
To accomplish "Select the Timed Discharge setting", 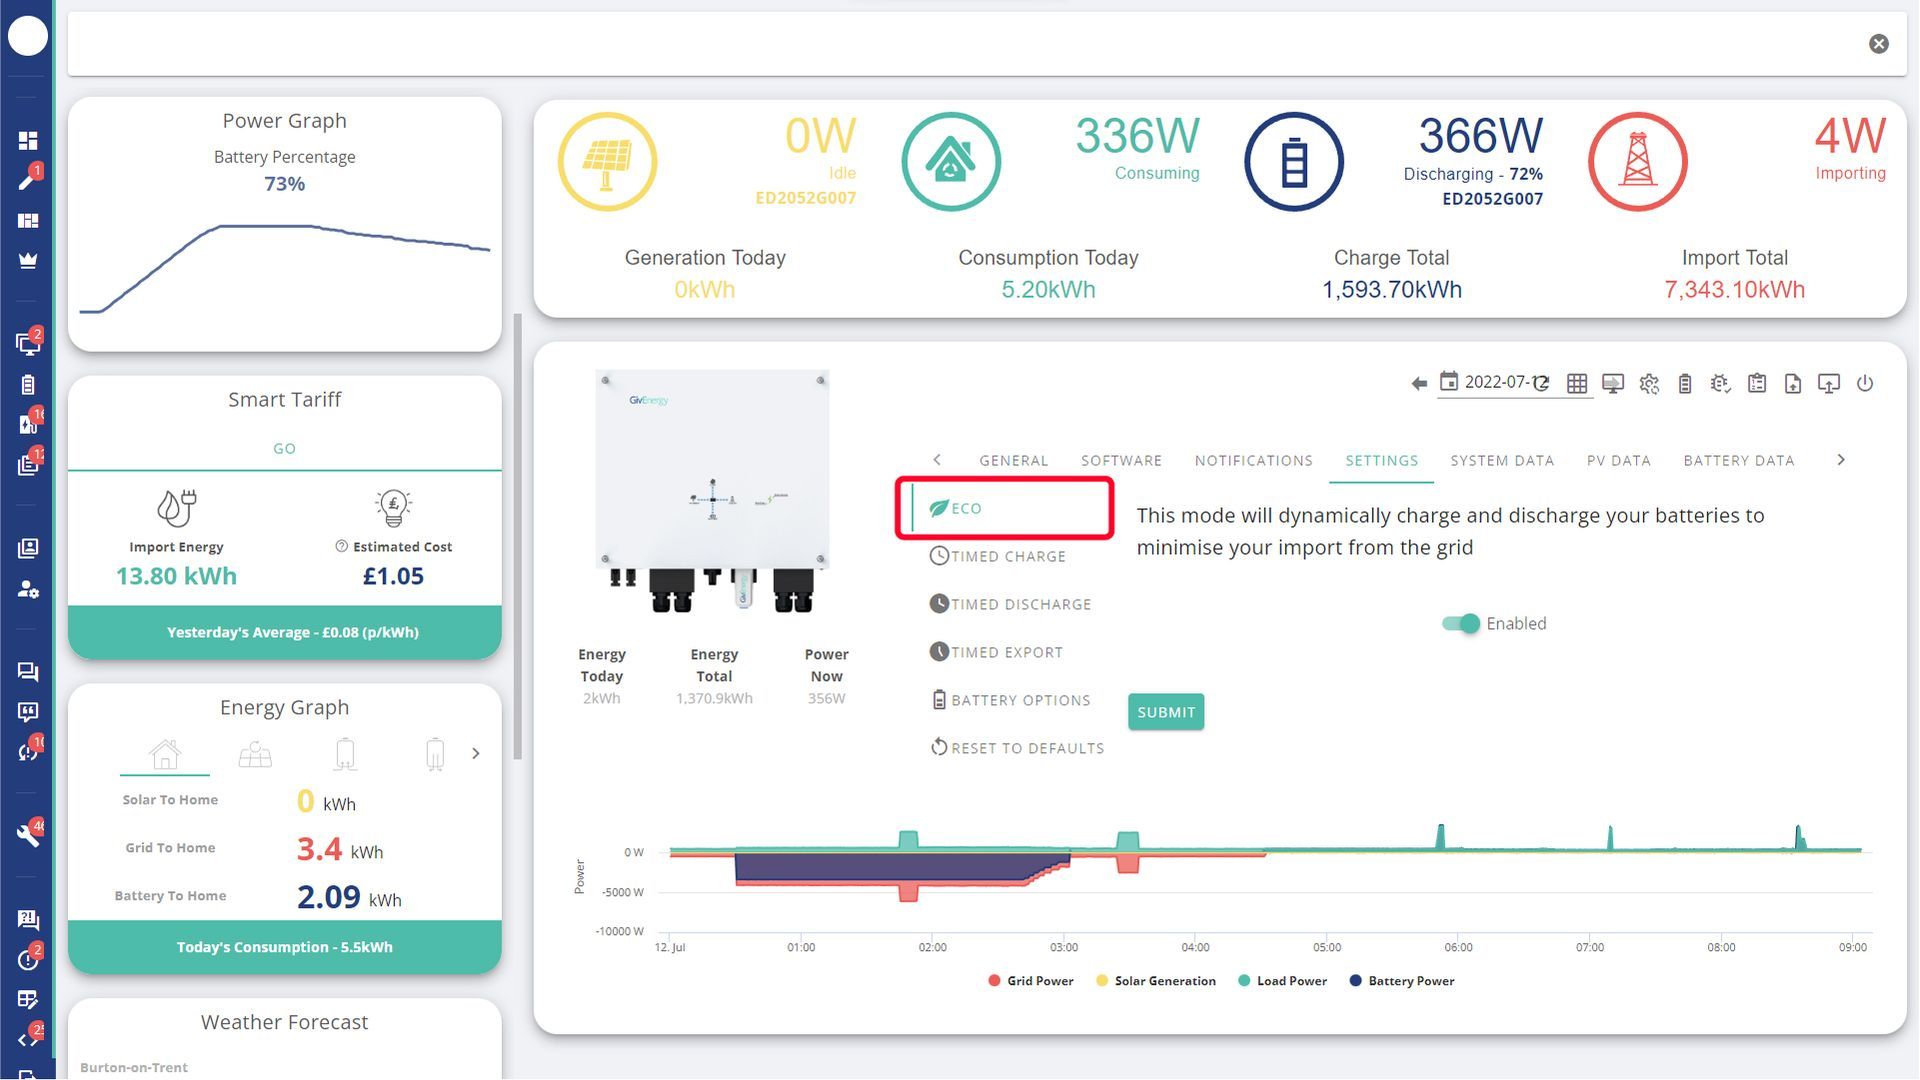I will 1010,604.
